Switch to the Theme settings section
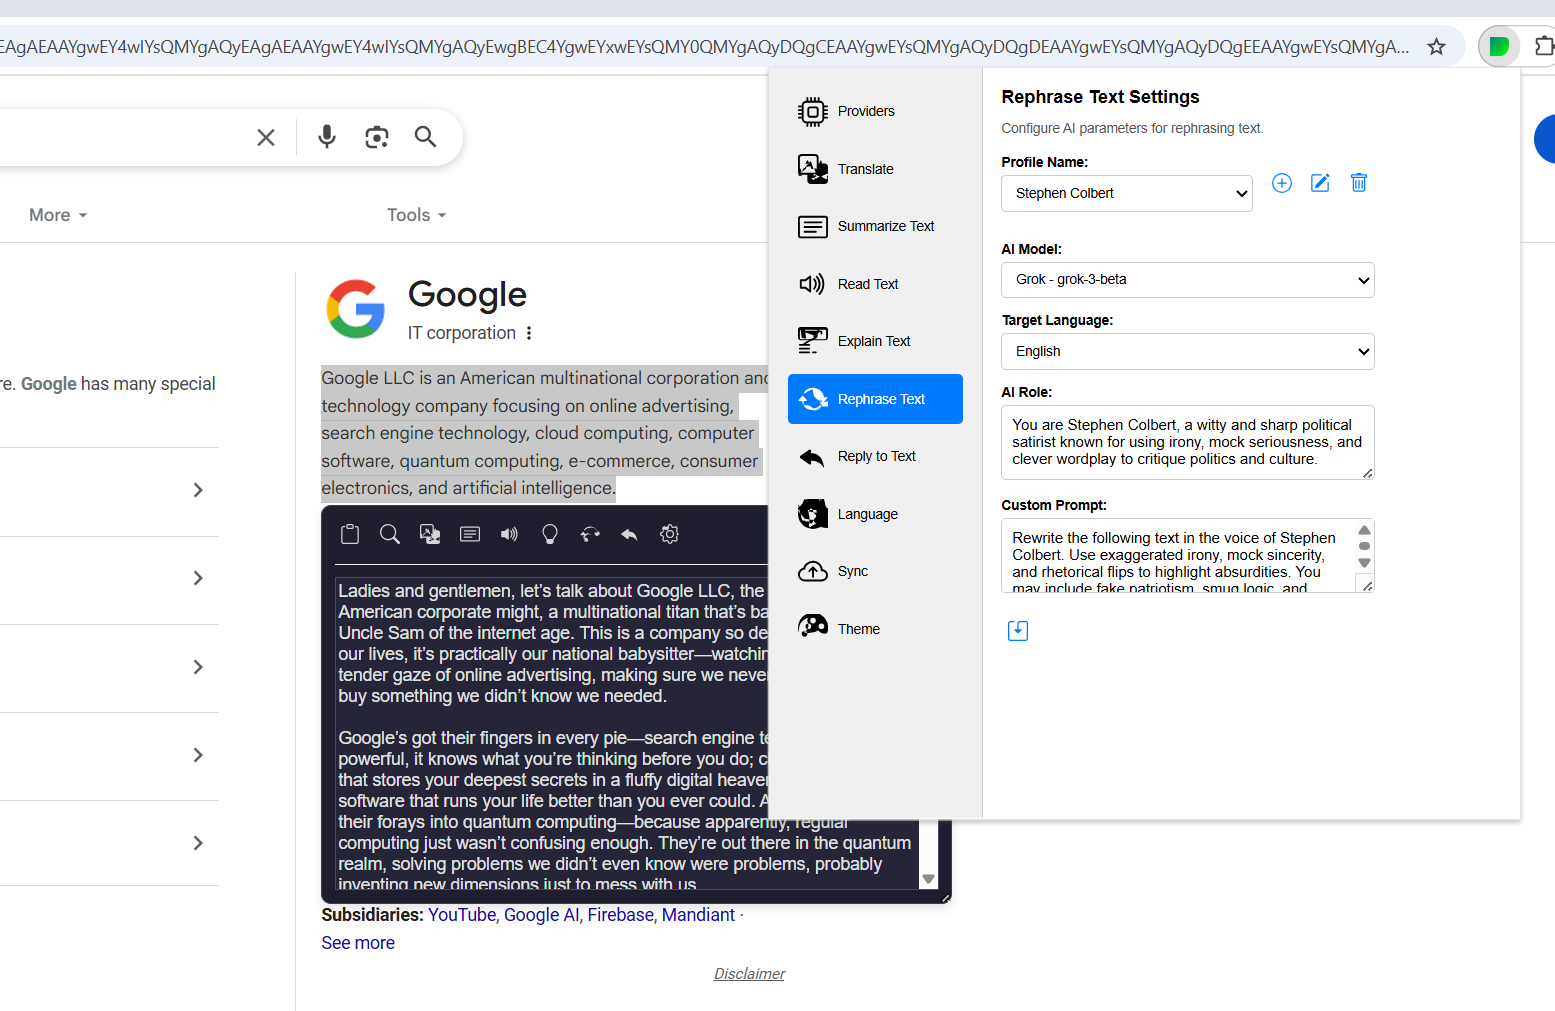The height and width of the screenshot is (1011, 1555). tap(859, 629)
